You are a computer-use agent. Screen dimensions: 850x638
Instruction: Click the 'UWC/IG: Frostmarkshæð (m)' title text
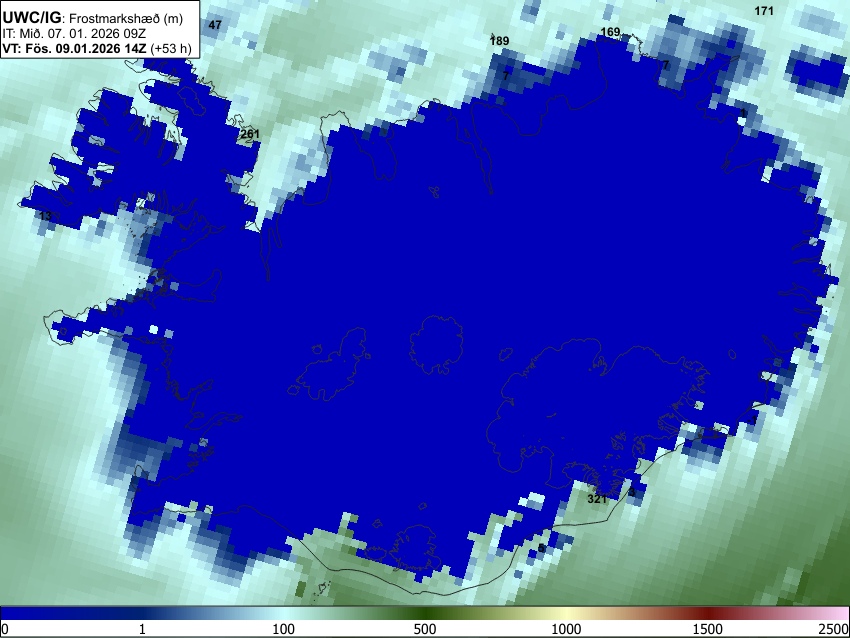[x=93, y=18]
